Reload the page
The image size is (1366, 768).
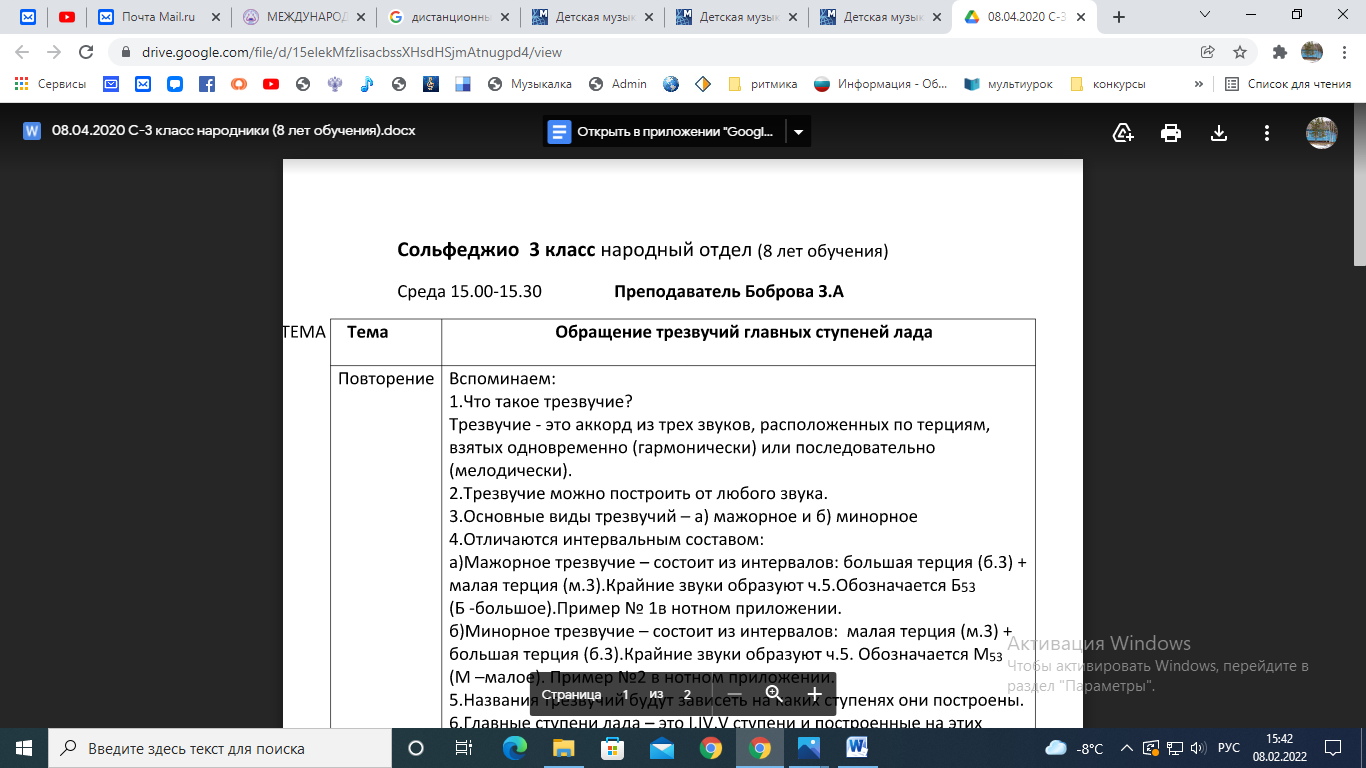click(86, 52)
